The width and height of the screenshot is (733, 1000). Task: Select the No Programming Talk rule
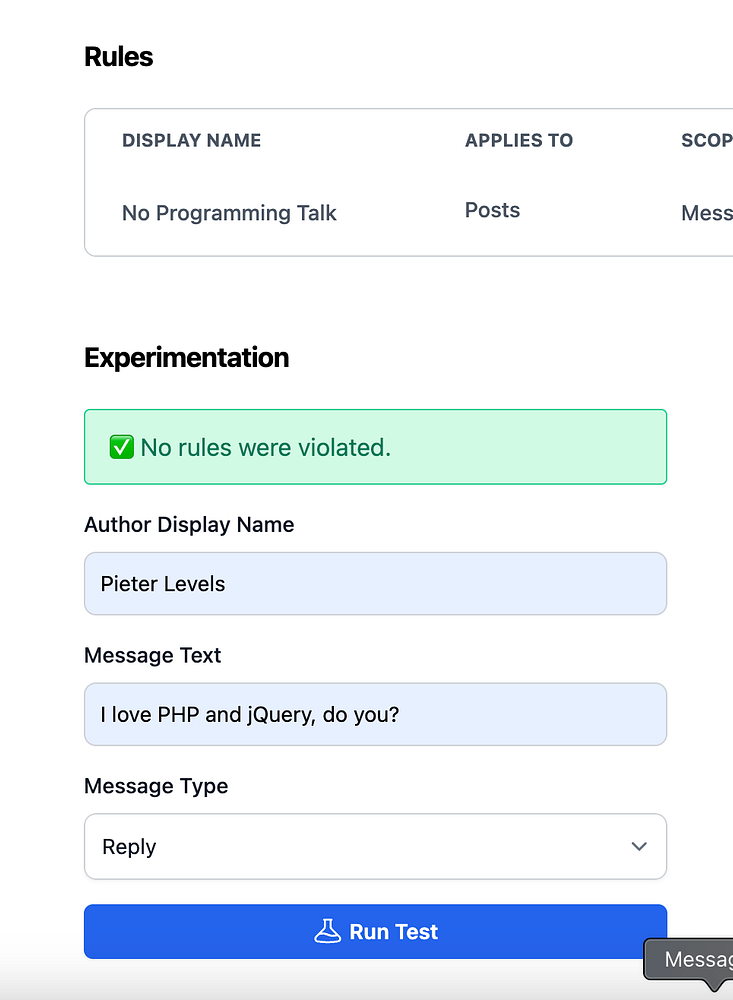229,213
